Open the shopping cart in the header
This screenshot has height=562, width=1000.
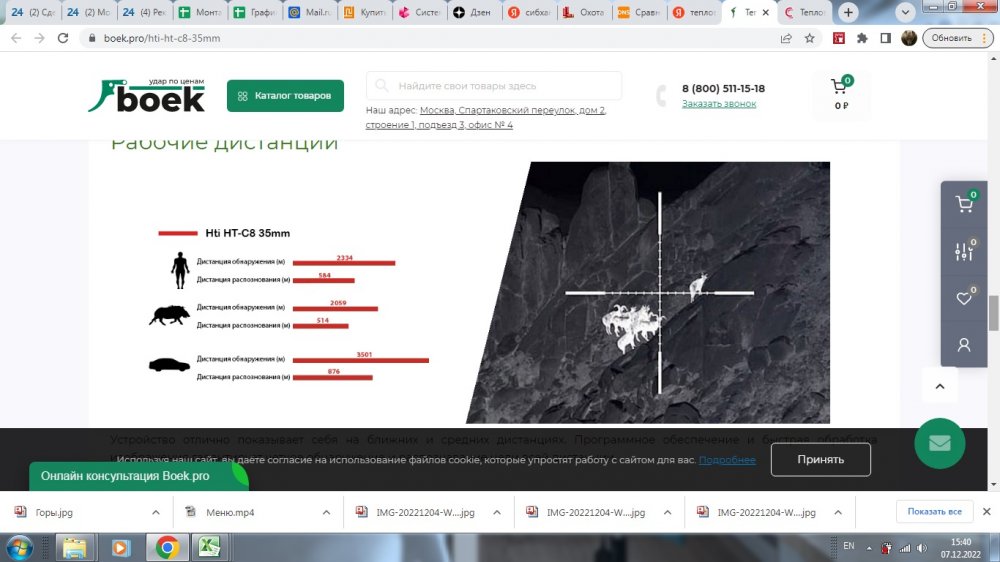click(x=840, y=91)
